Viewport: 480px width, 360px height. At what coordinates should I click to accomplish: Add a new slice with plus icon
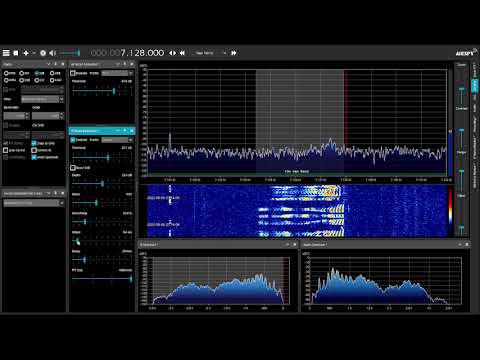tap(26, 53)
